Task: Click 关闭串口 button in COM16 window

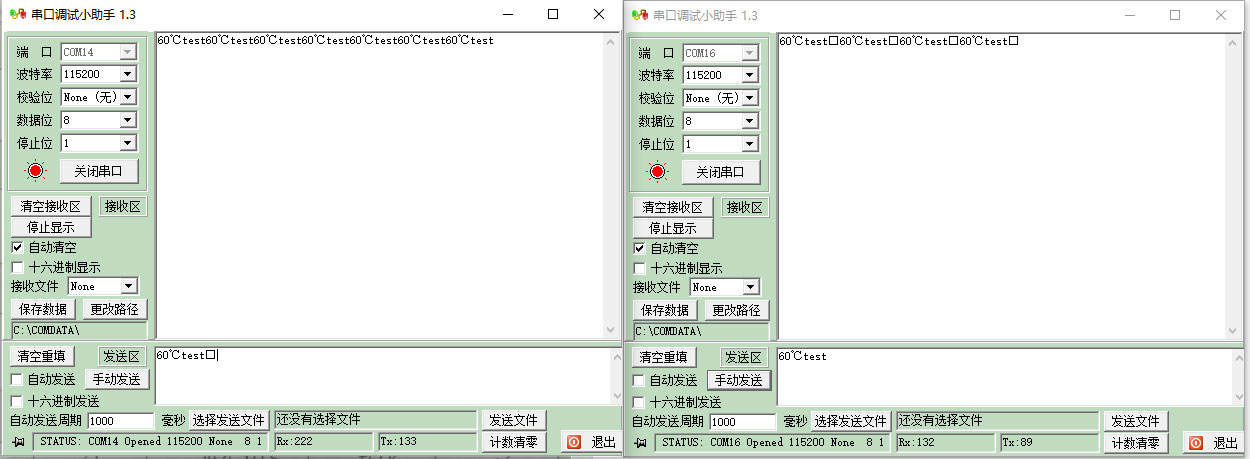Action: click(x=721, y=172)
